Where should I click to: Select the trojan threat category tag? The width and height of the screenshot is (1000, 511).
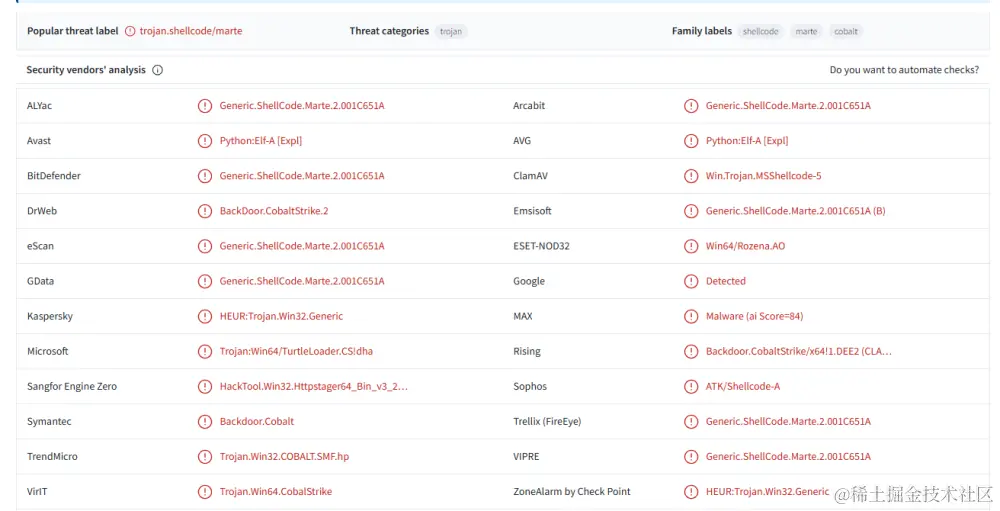point(451,31)
